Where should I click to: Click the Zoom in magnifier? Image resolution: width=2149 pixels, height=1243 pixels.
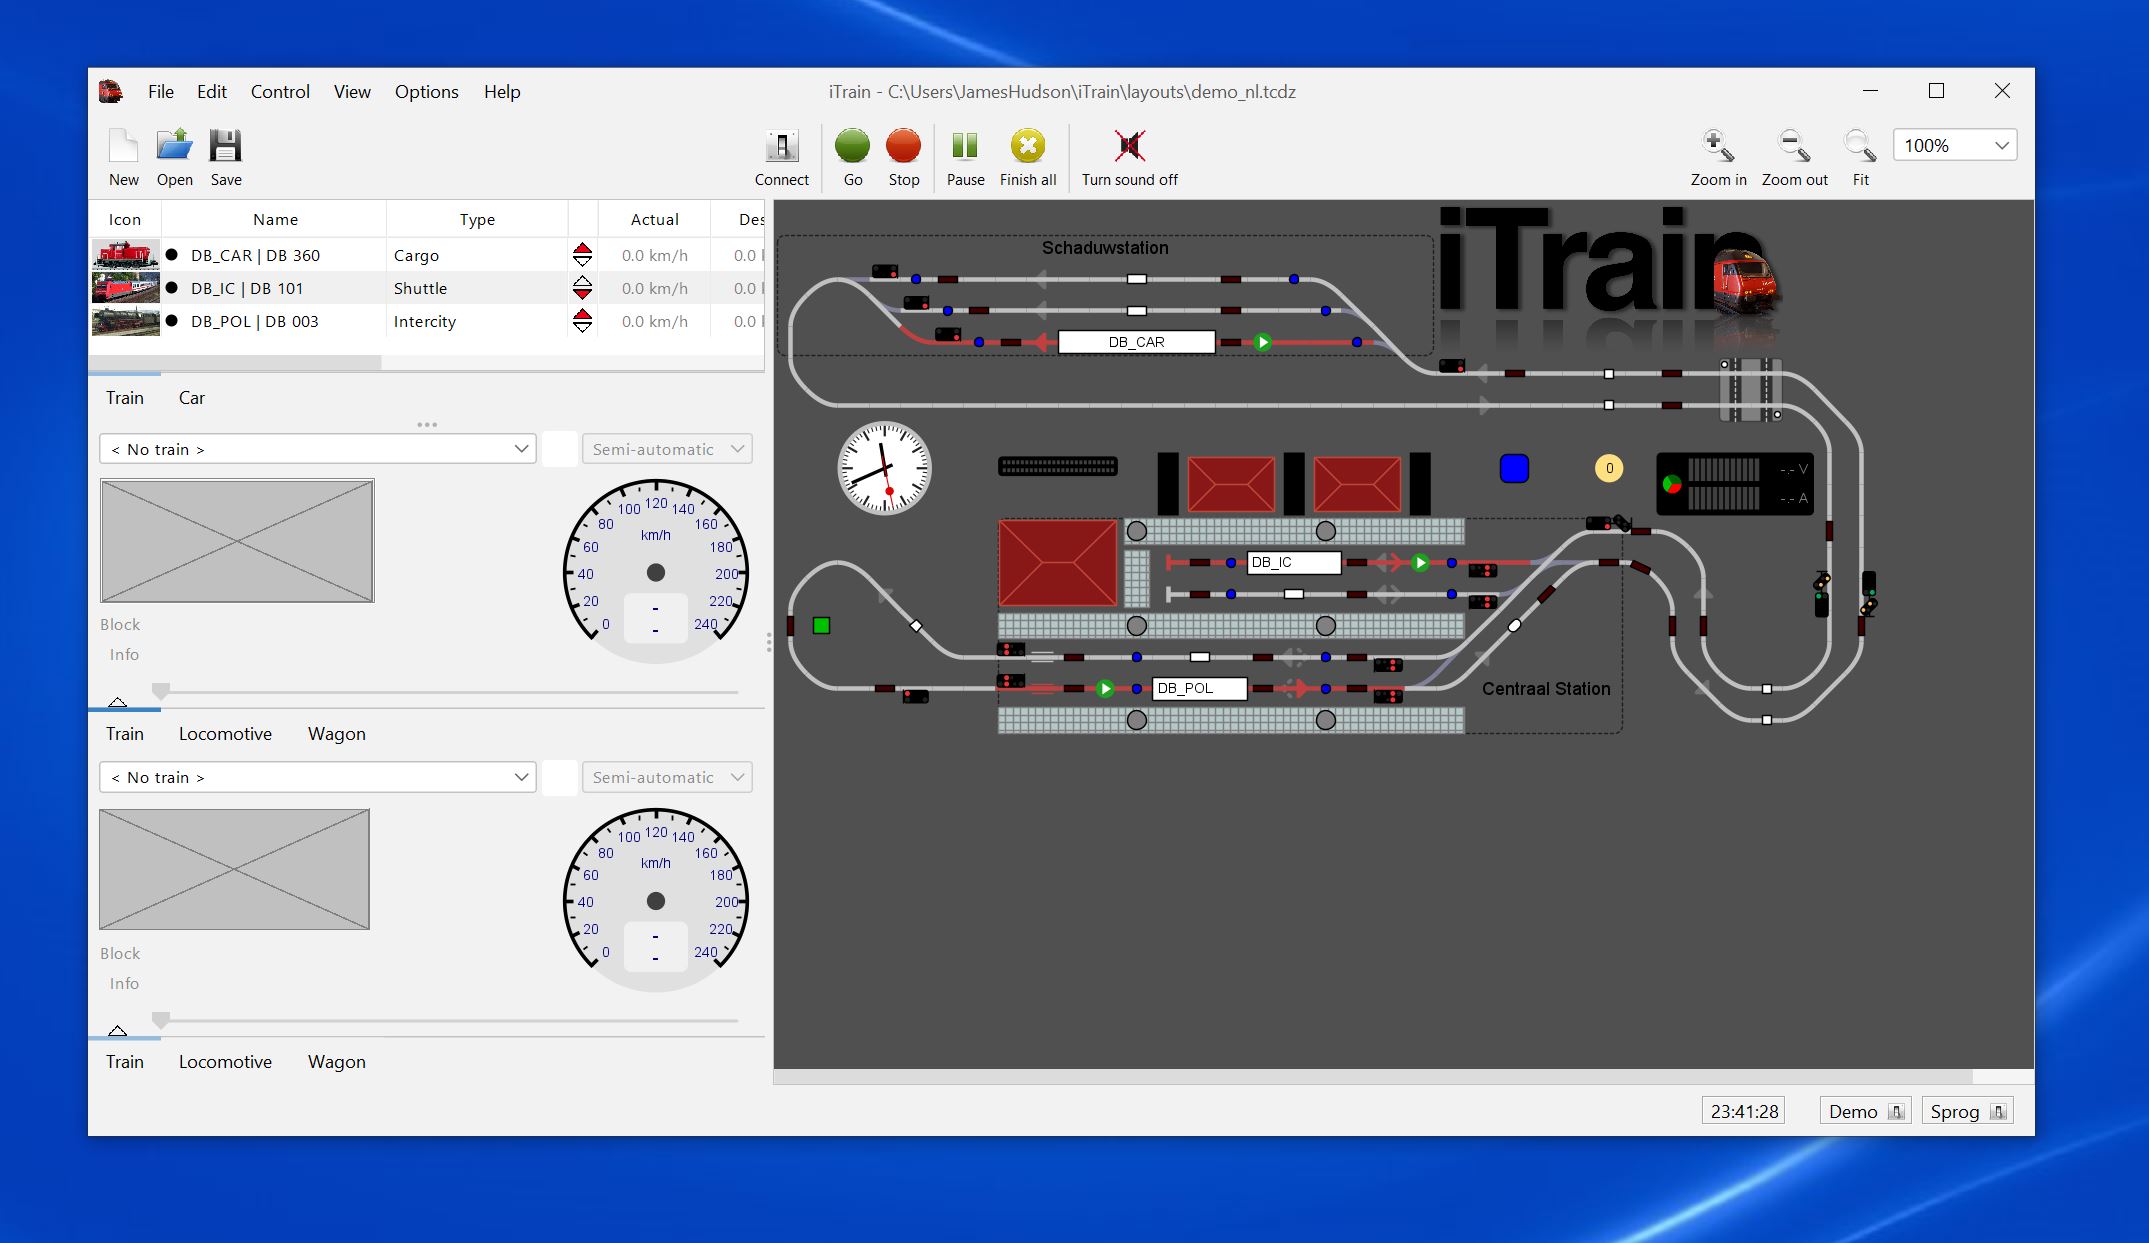[1718, 146]
